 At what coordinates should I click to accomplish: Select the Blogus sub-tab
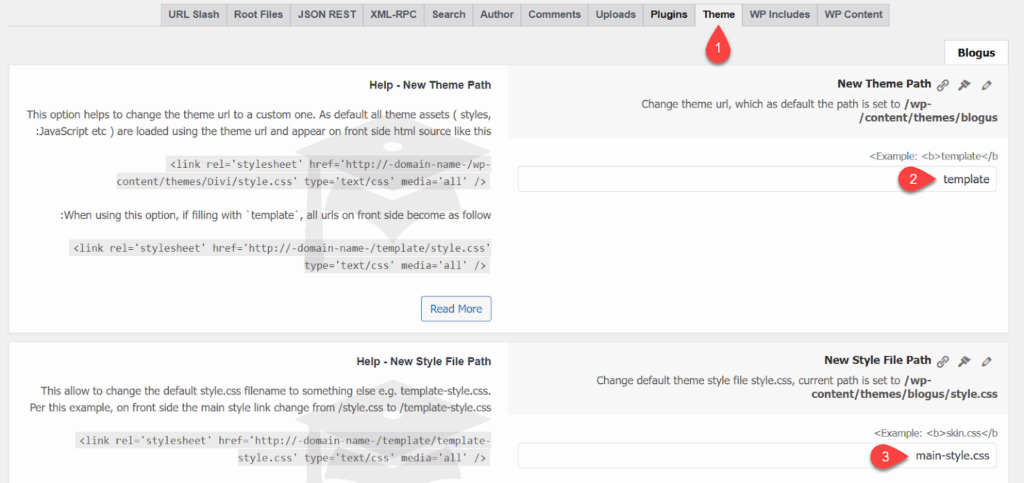[976, 53]
